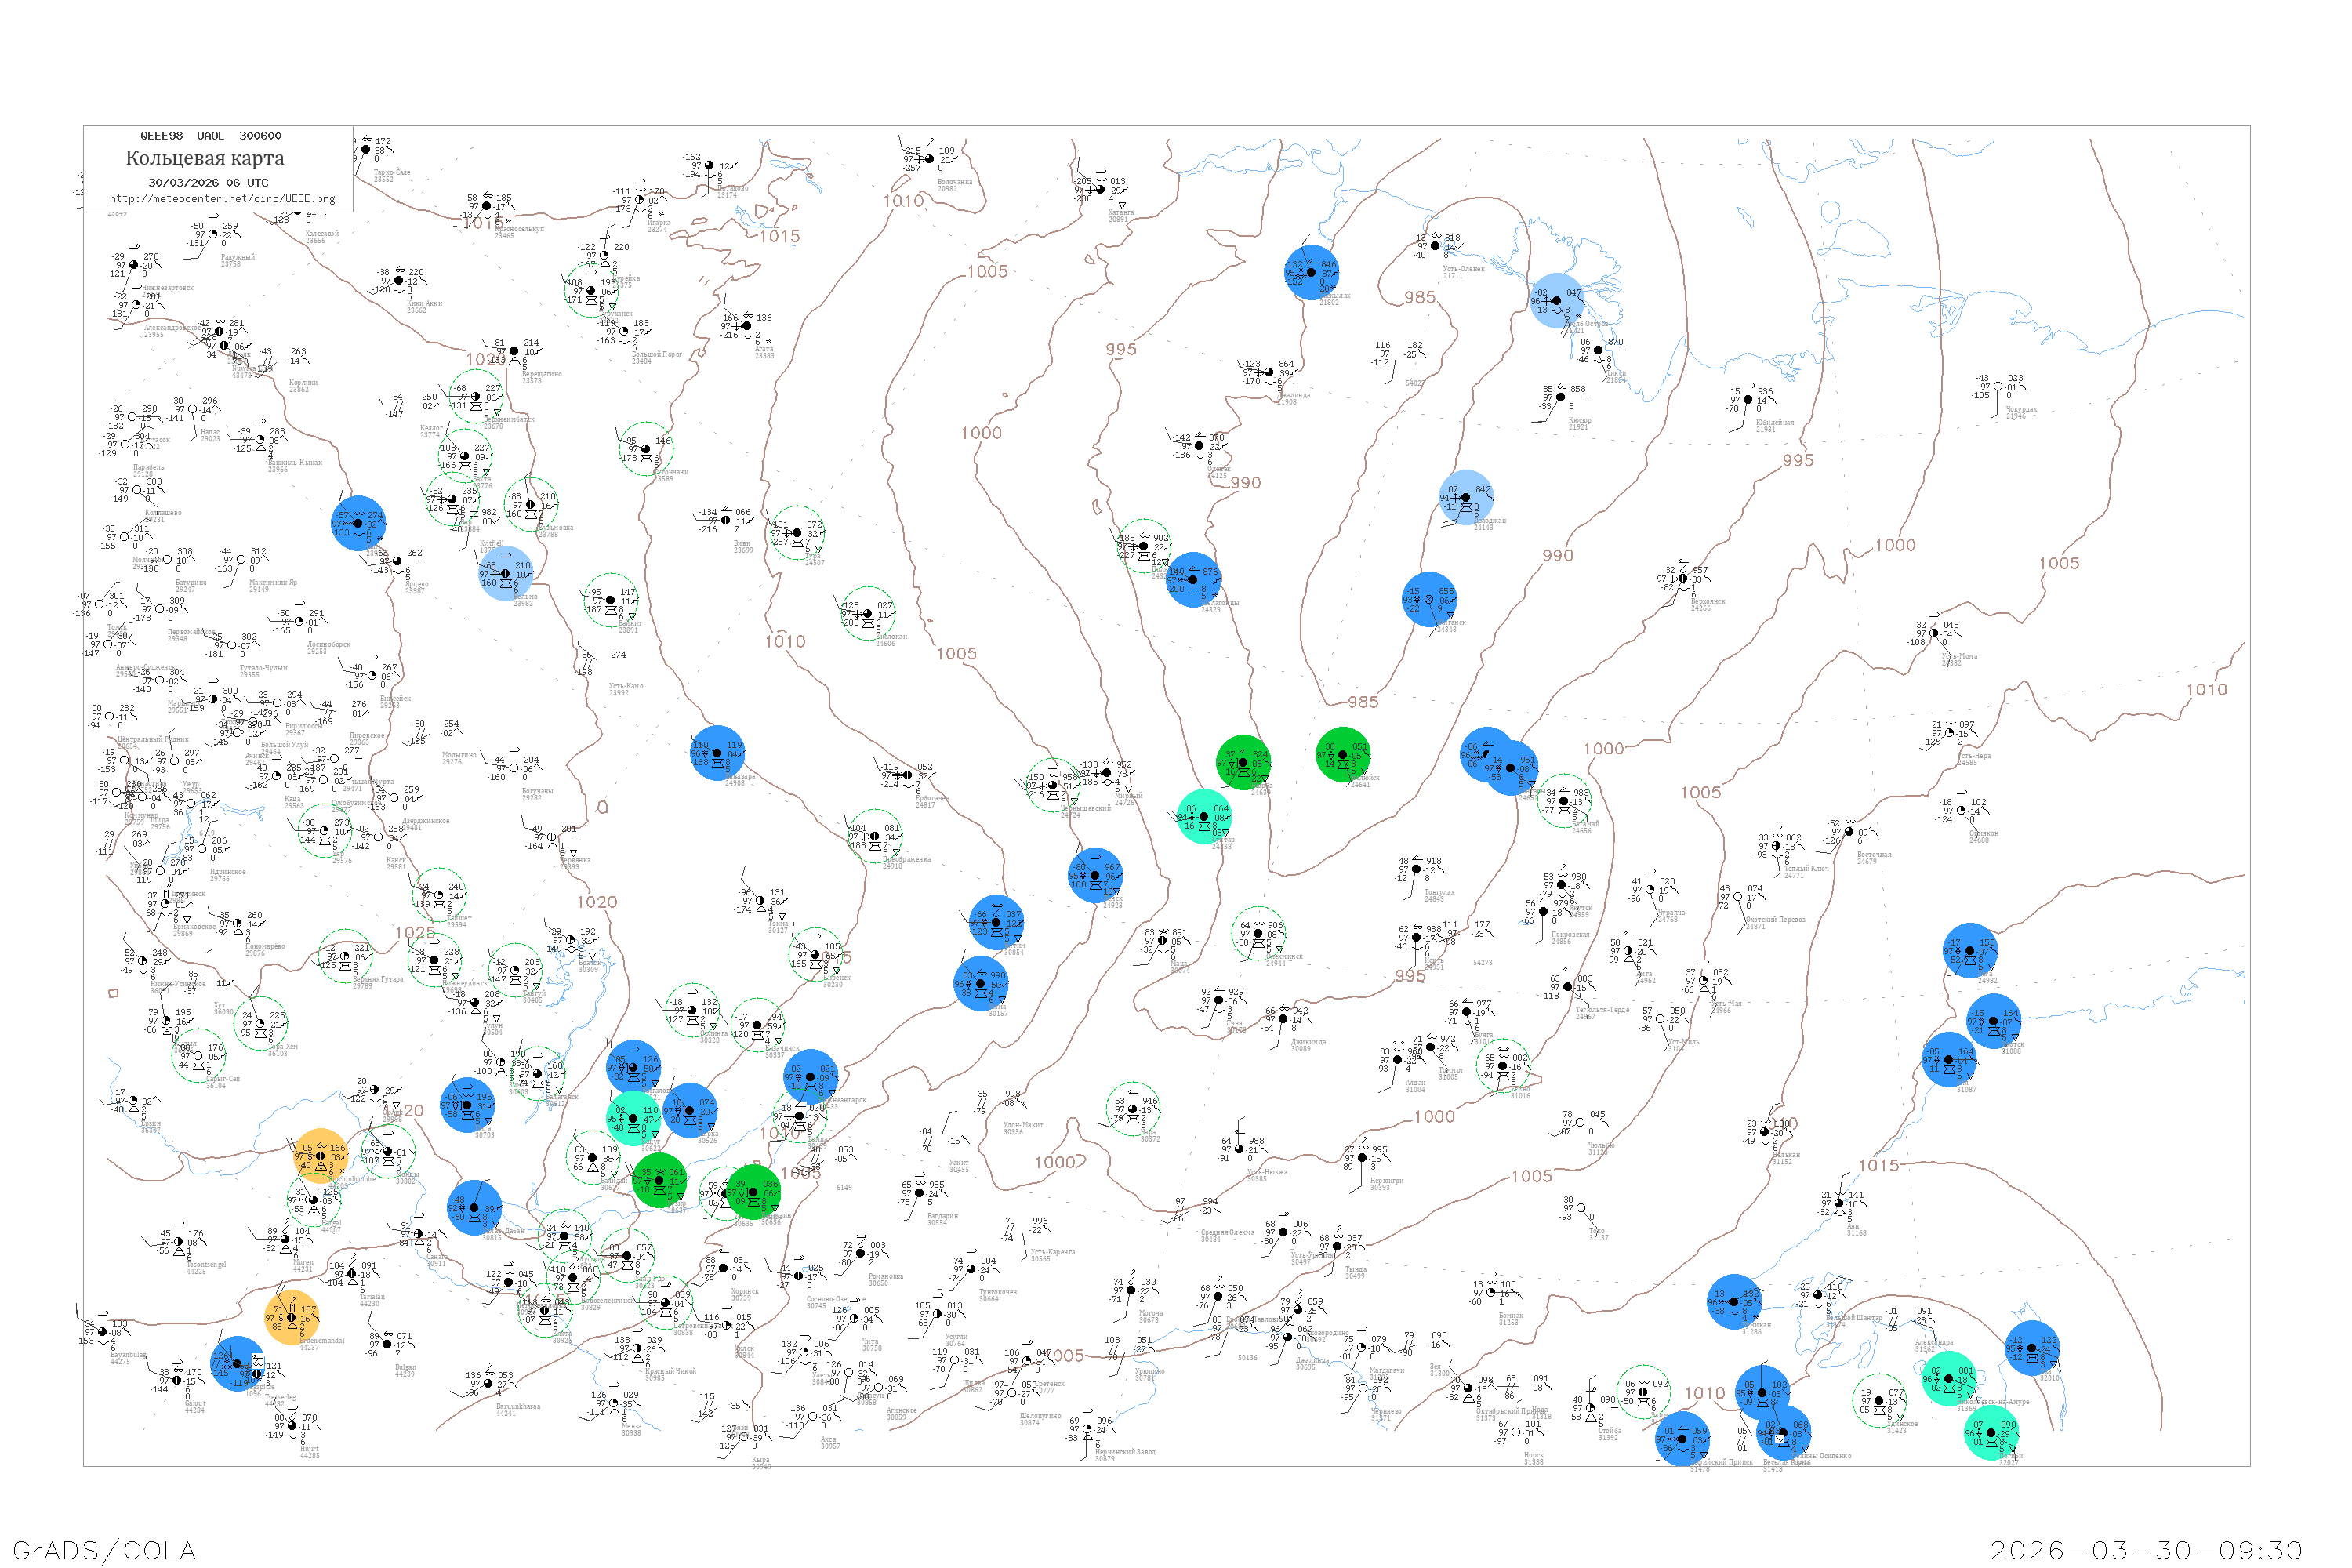
Task: Click the QEEE98 UAOL 300600 header text
Action: [210, 136]
